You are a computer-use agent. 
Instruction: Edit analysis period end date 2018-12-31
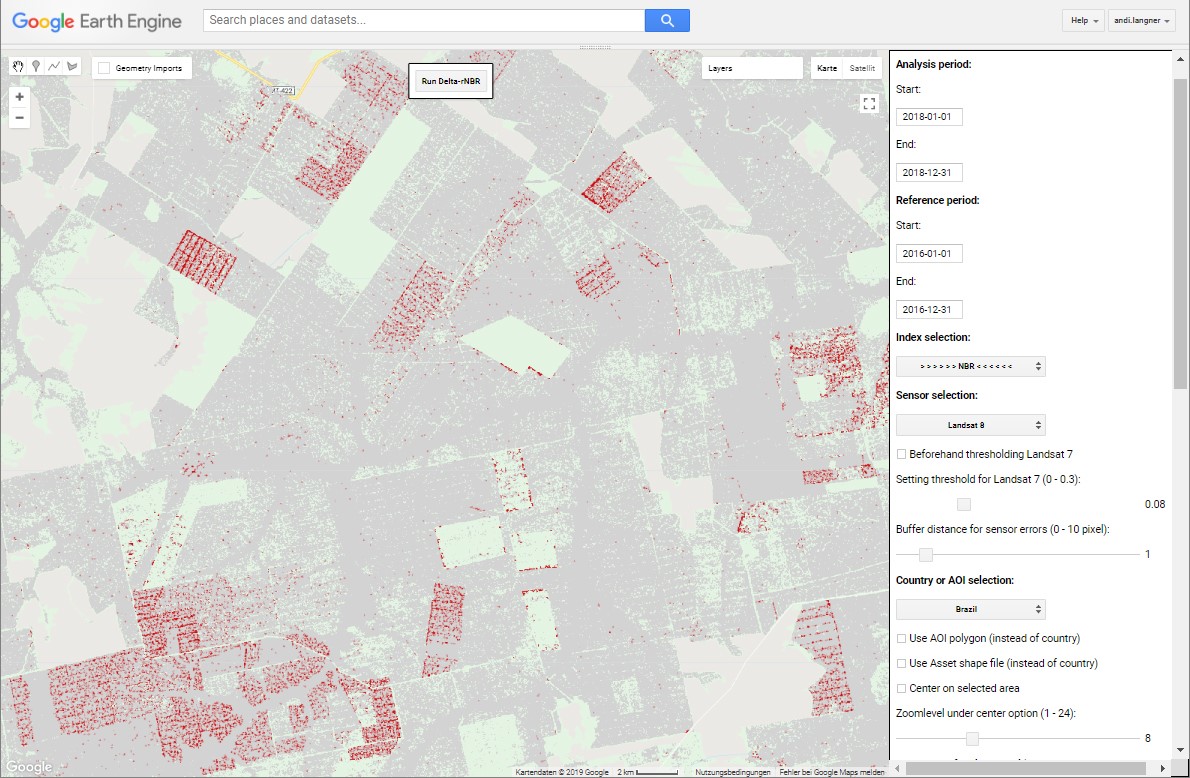929,172
